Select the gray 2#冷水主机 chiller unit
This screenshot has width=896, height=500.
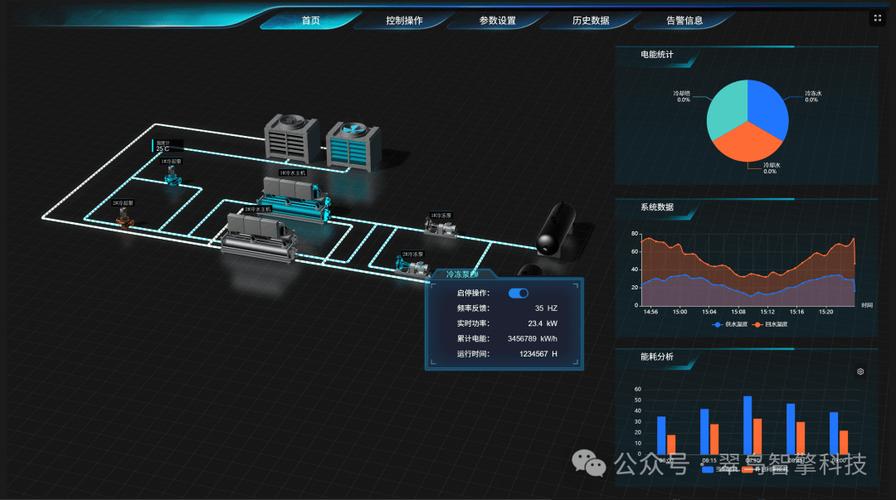(260, 237)
